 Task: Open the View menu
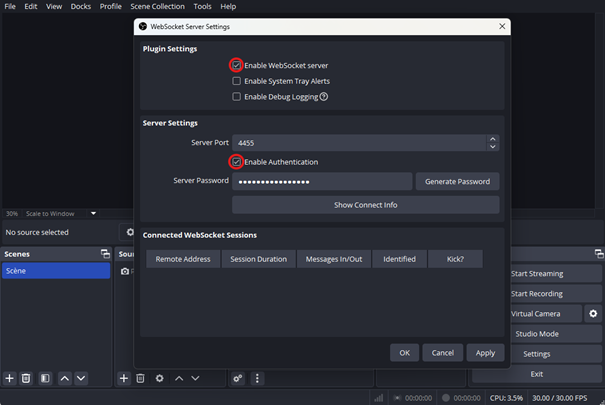(54, 7)
